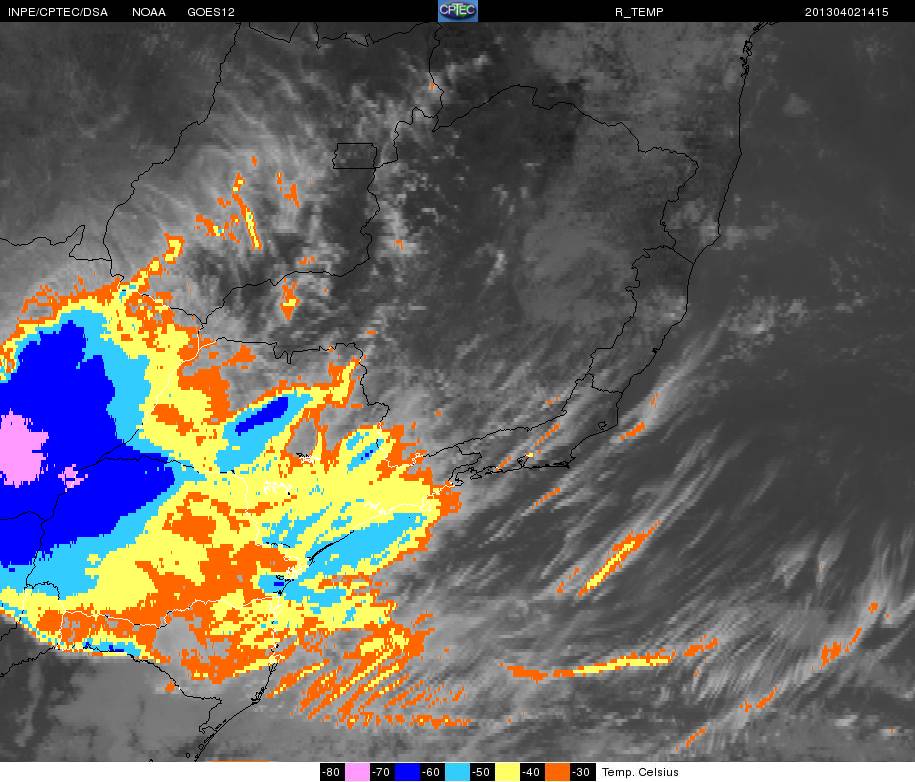
Task: Click the light blue legend swatch after -60
Action: [x=457, y=772]
